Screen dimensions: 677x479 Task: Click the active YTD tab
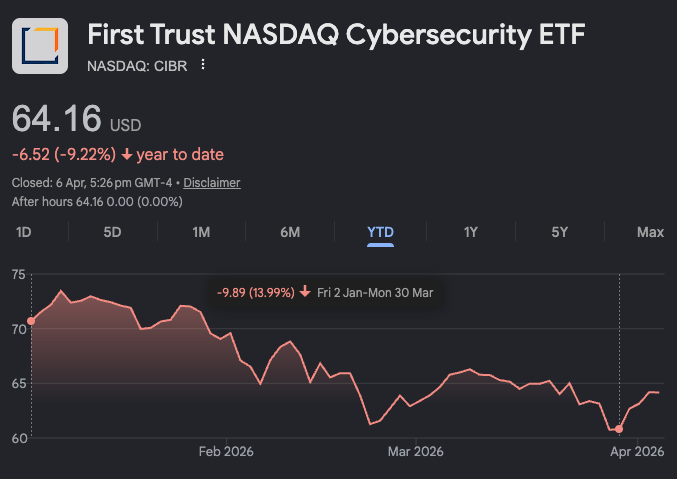click(380, 232)
